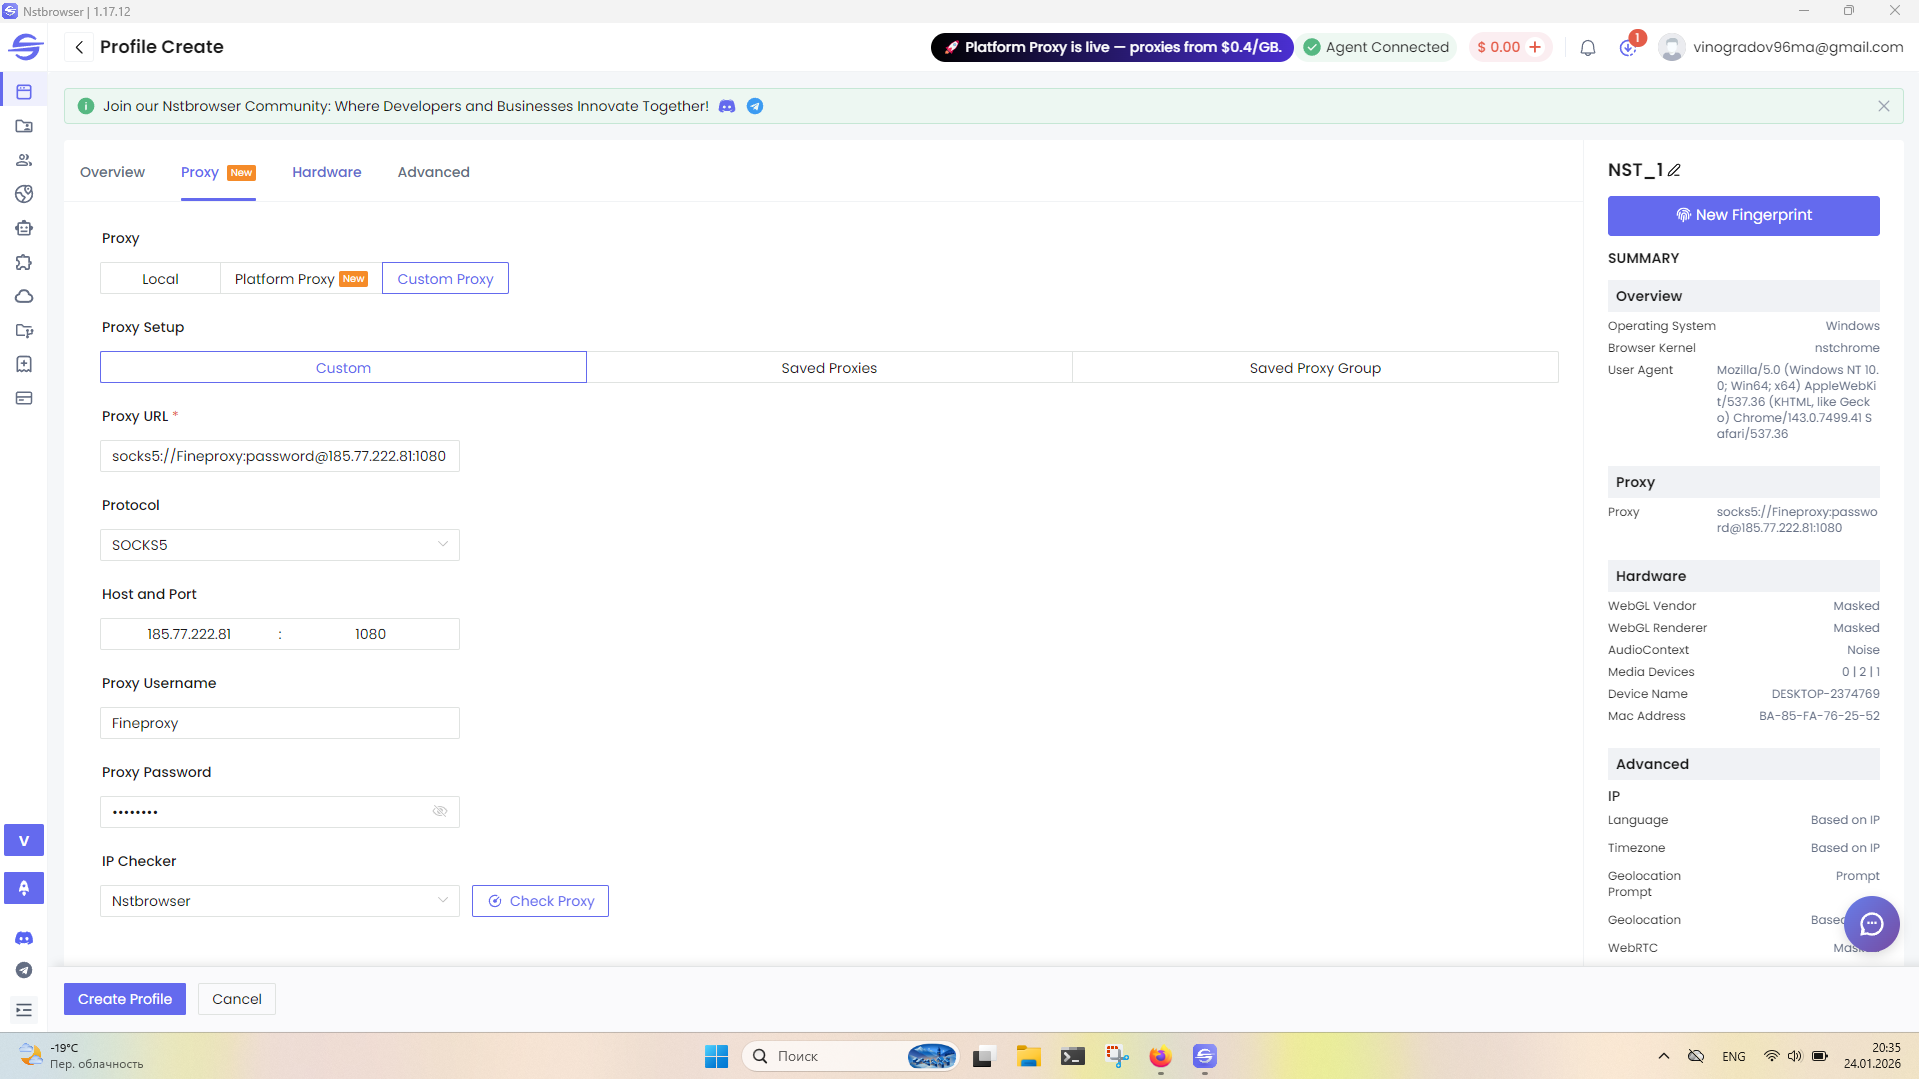1919x1079 pixels.
Task: Choose Custom proxy setup
Action: coord(343,368)
